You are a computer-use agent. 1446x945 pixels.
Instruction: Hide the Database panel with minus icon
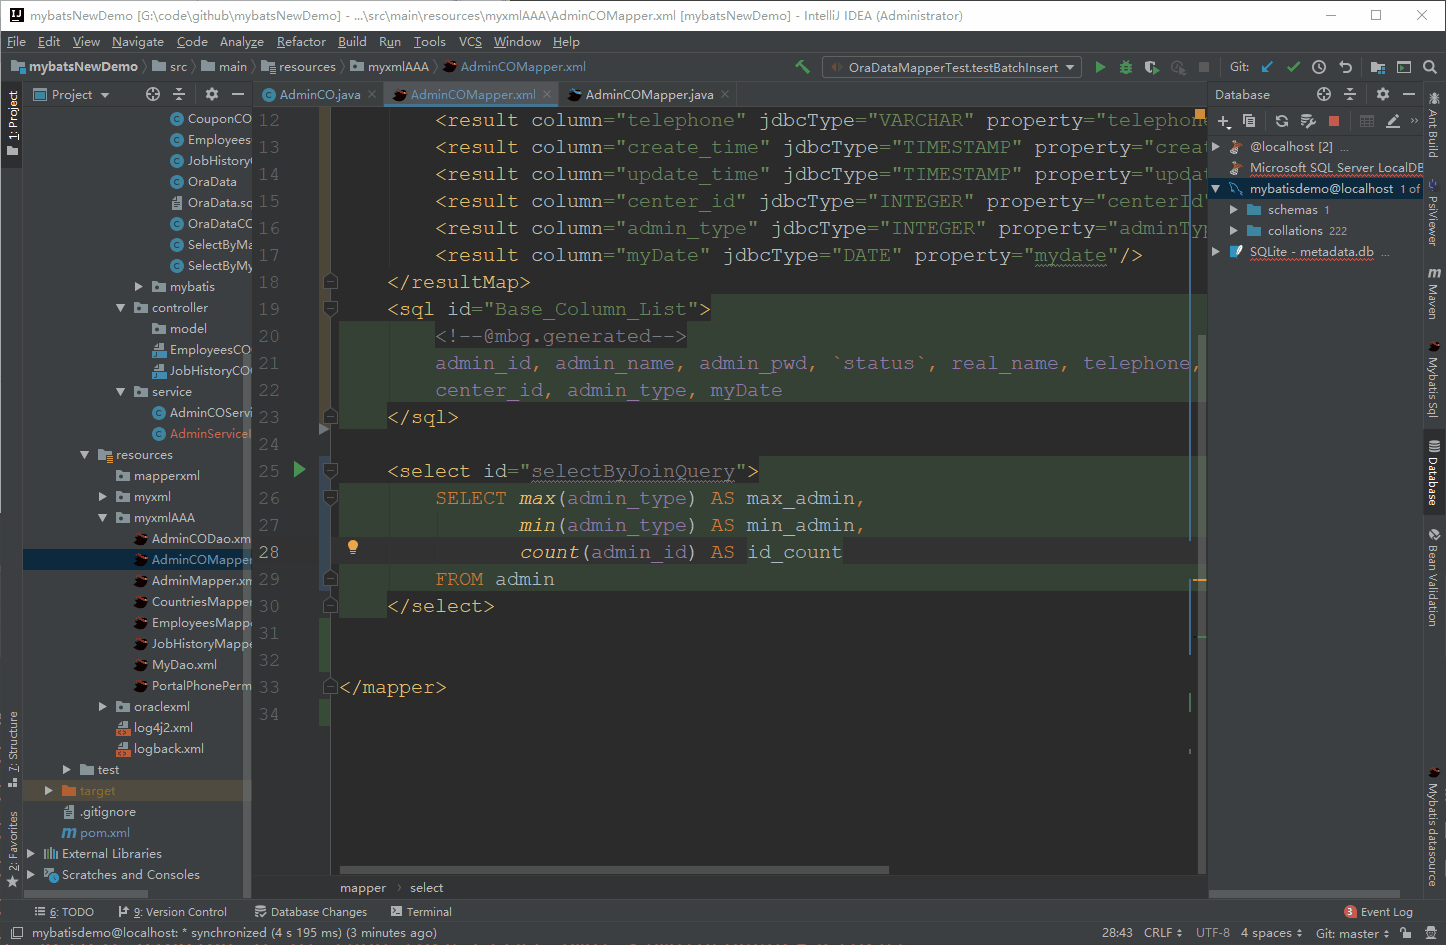click(x=1409, y=94)
